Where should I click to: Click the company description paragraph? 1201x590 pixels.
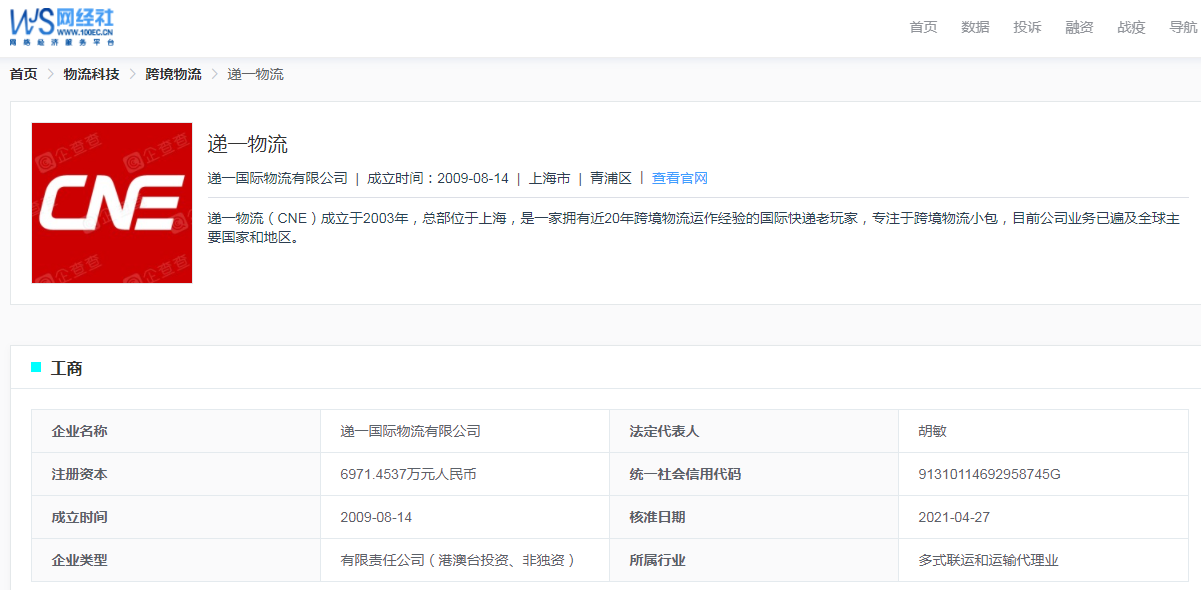[694, 228]
